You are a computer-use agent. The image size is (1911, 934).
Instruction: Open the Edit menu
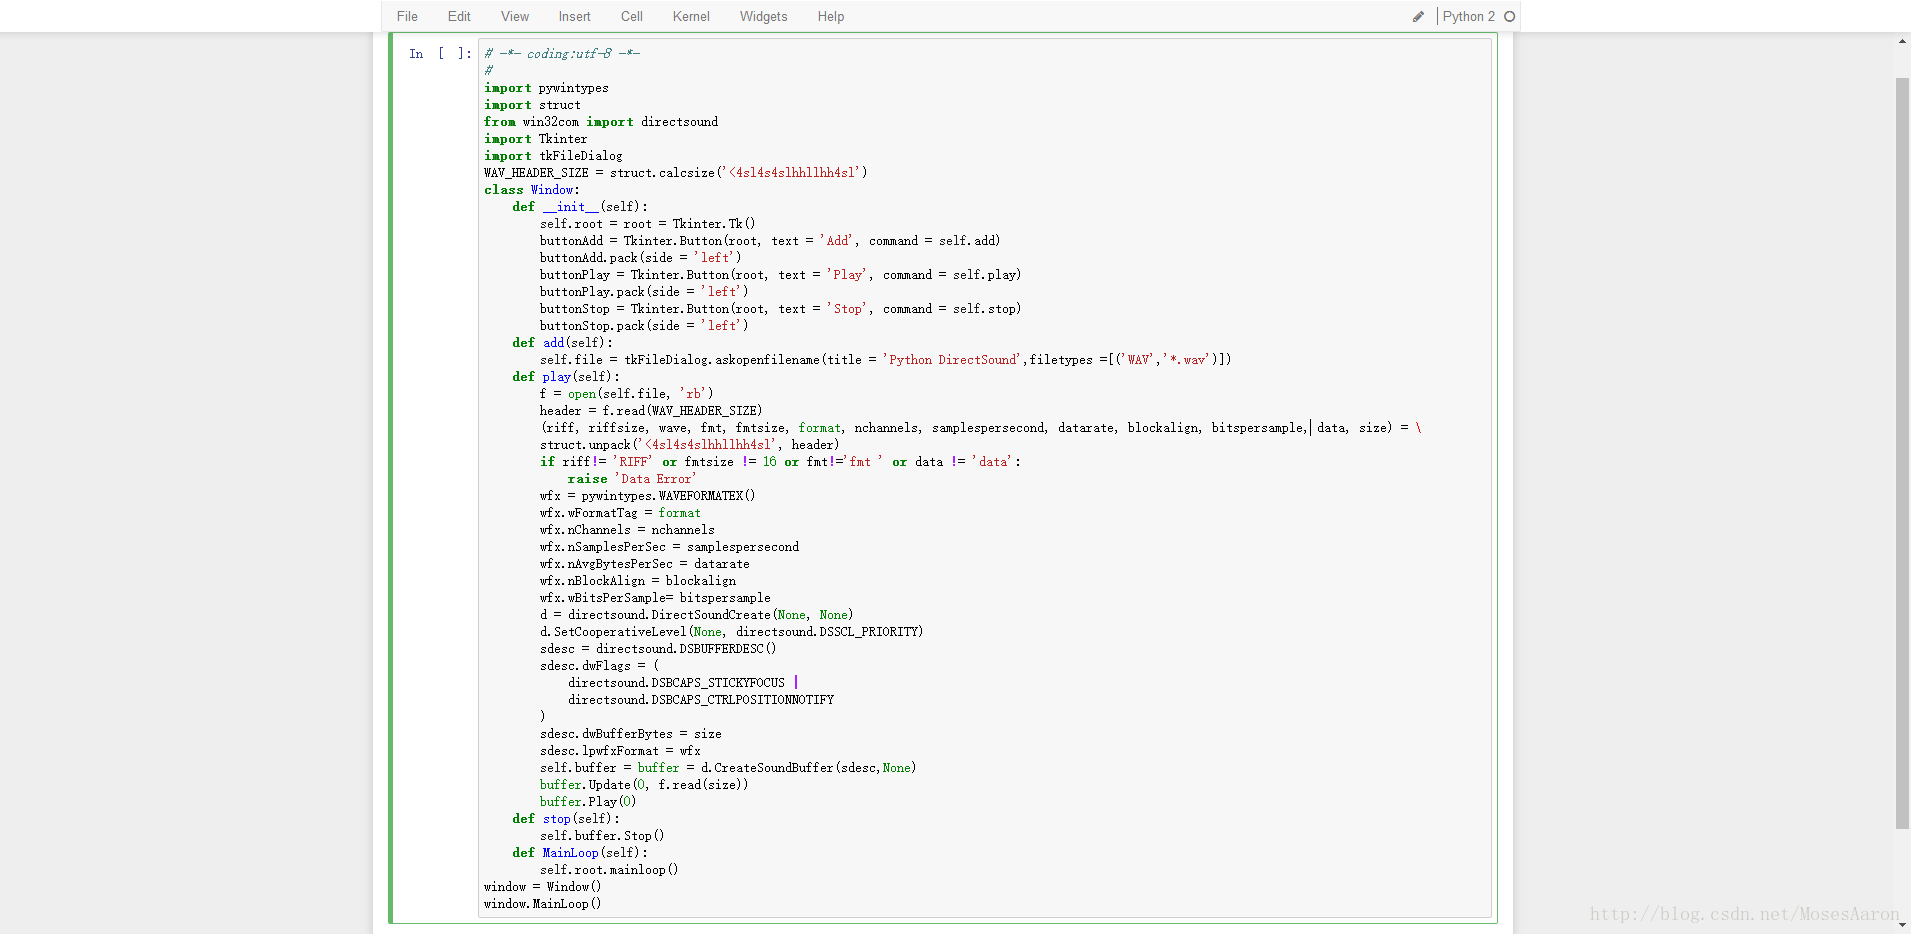(x=459, y=16)
